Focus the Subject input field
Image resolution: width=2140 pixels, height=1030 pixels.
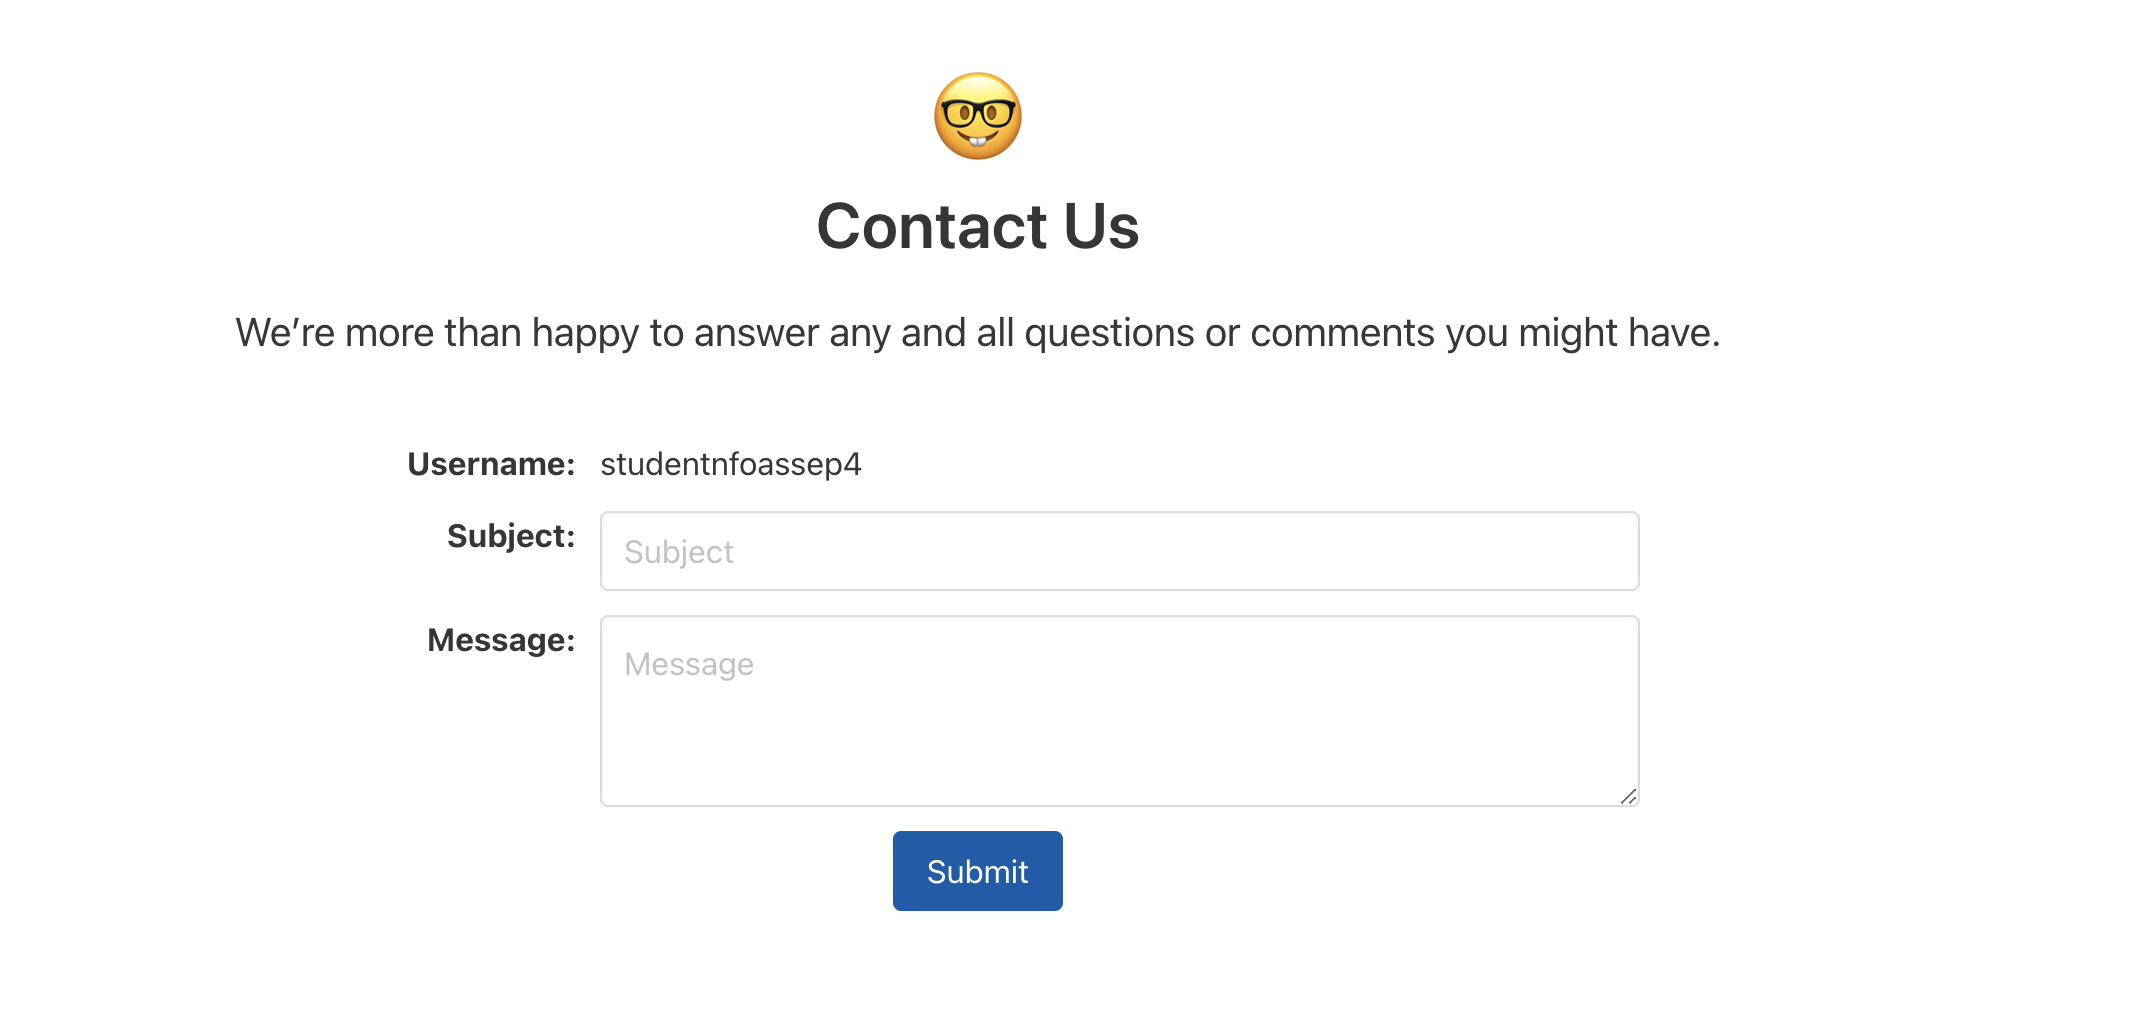[1120, 551]
